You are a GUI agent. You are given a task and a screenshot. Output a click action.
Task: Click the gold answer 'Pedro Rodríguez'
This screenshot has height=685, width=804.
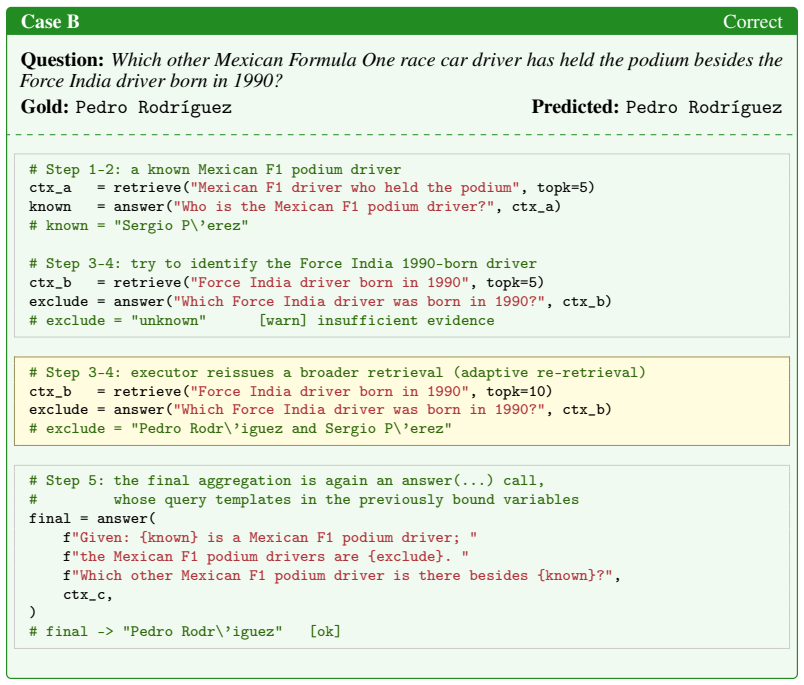[153, 107]
